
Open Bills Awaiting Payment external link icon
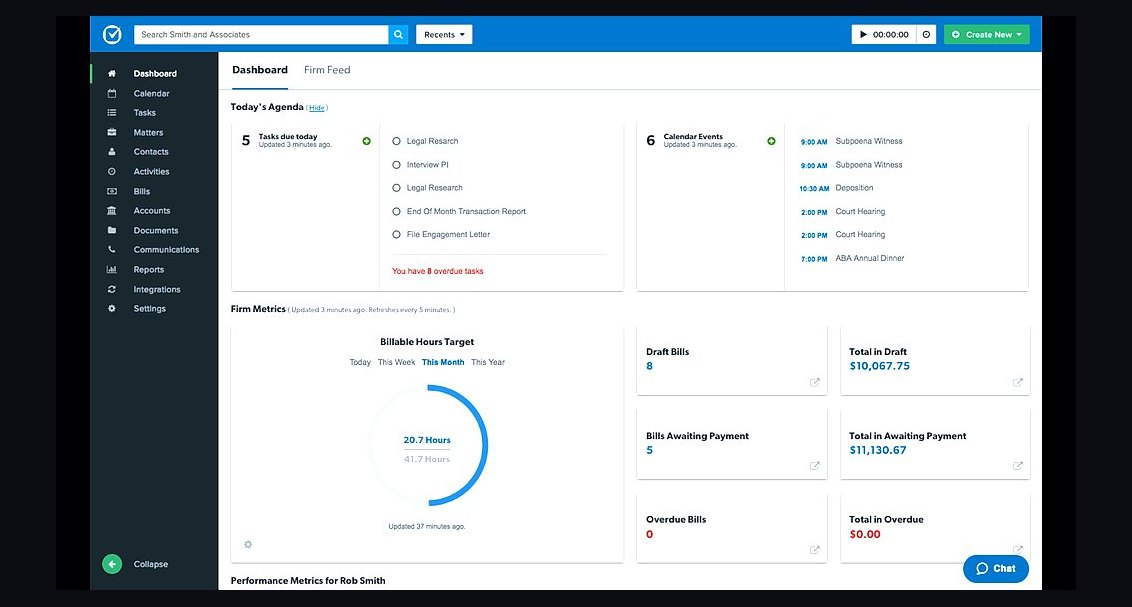pyautogui.click(x=814, y=466)
